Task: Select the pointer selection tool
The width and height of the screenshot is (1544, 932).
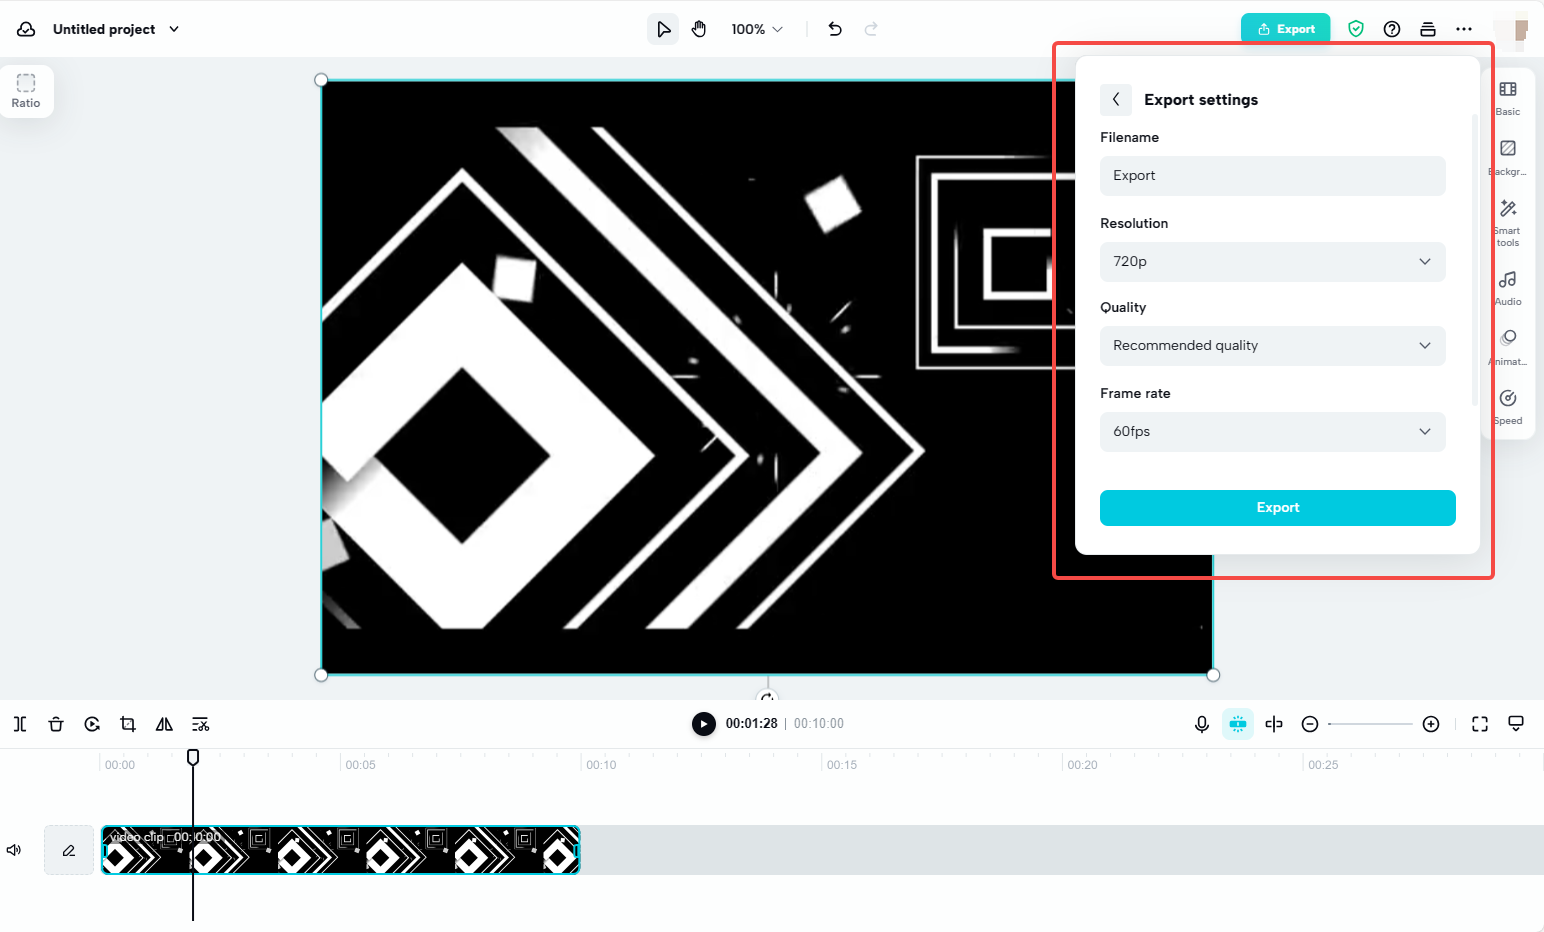Action: pos(663,29)
